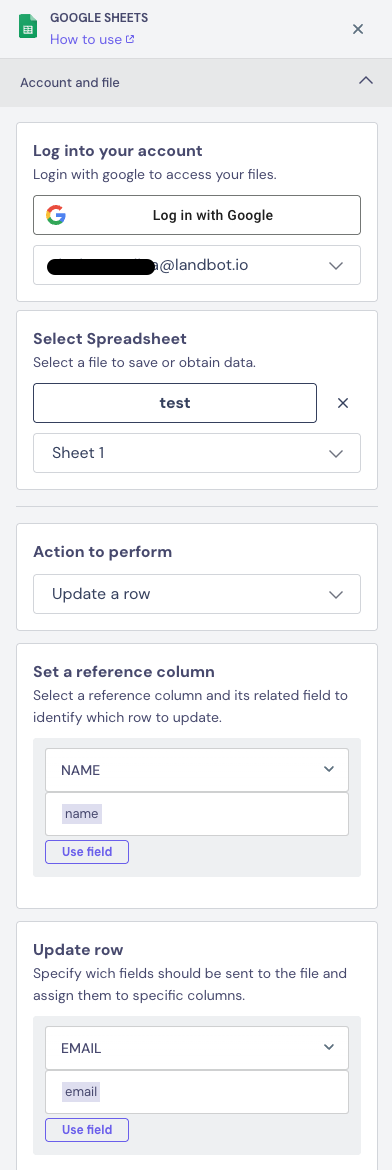Click the test spreadsheet file button

click(175, 403)
